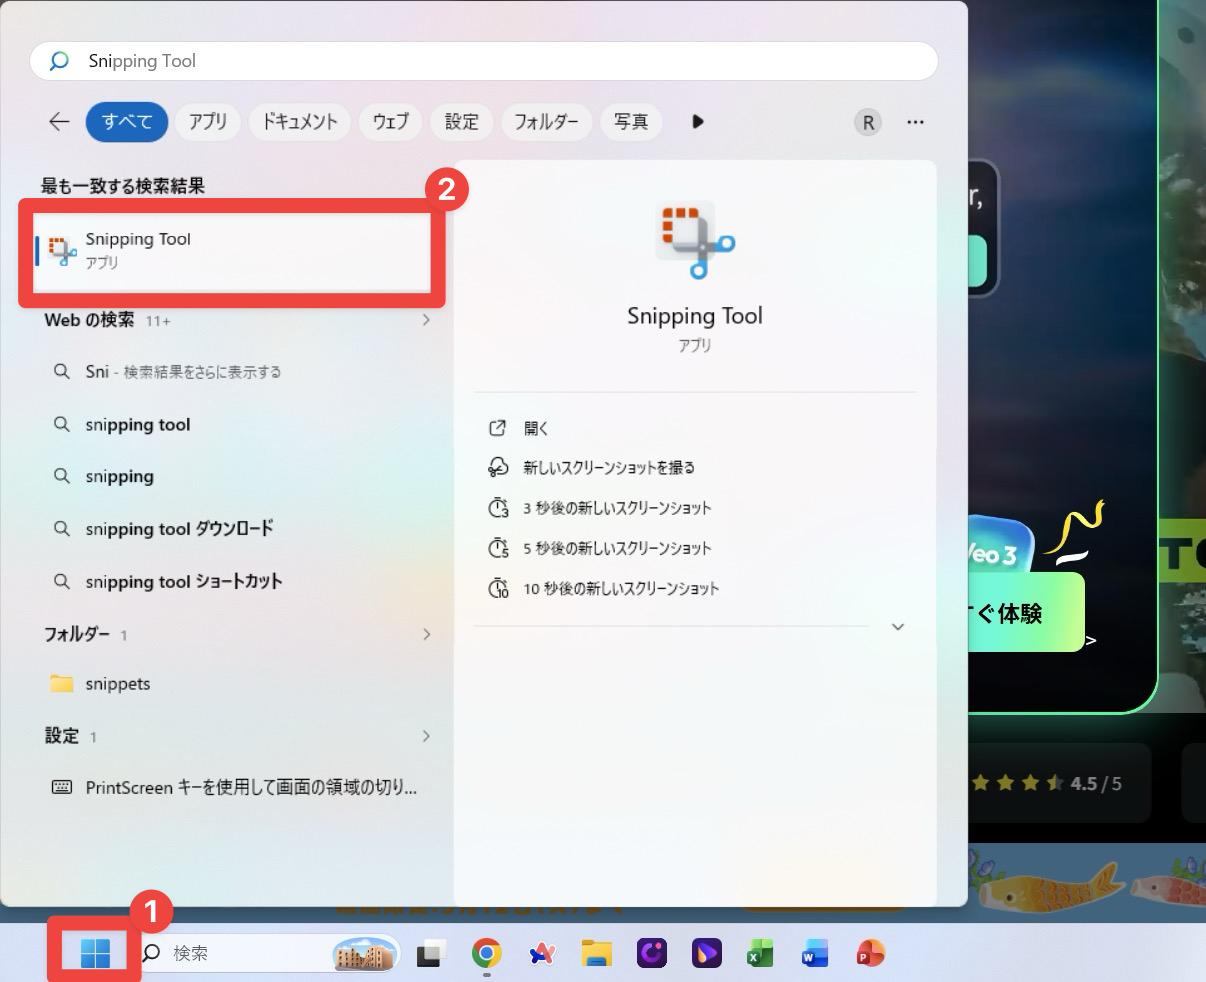
Task: Show more filter categories with play arrow
Action: (698, 122)
